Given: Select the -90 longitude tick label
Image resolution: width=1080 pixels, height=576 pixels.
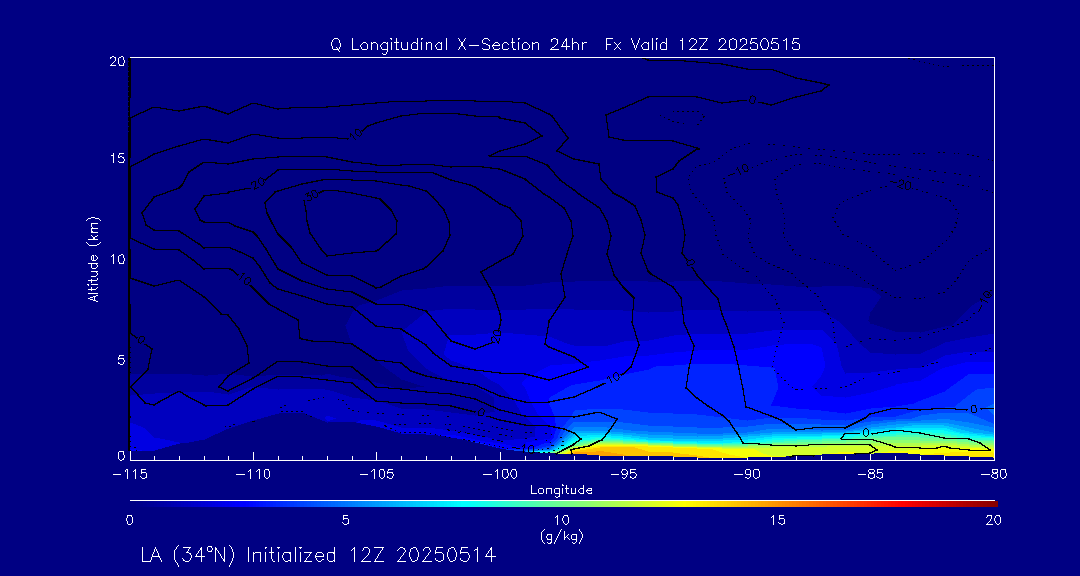Looking at the screenshot, I should pyautogui.click(x=747, y=475).
